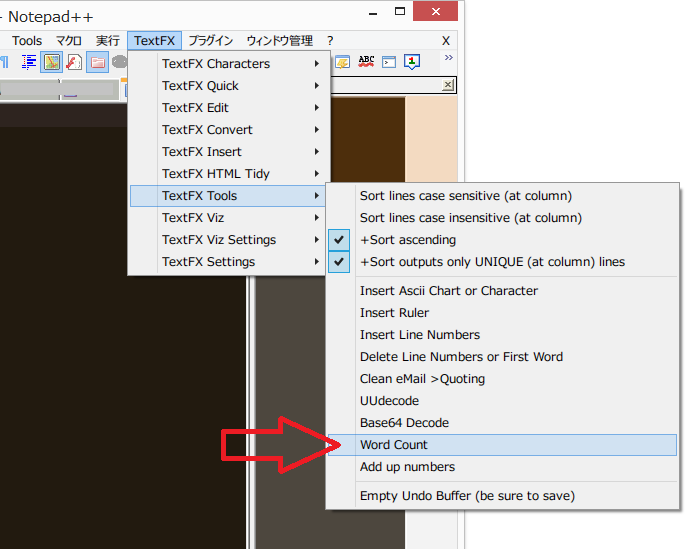Open the TextFX Tools menu entry
697x549 pixels.
228,196
